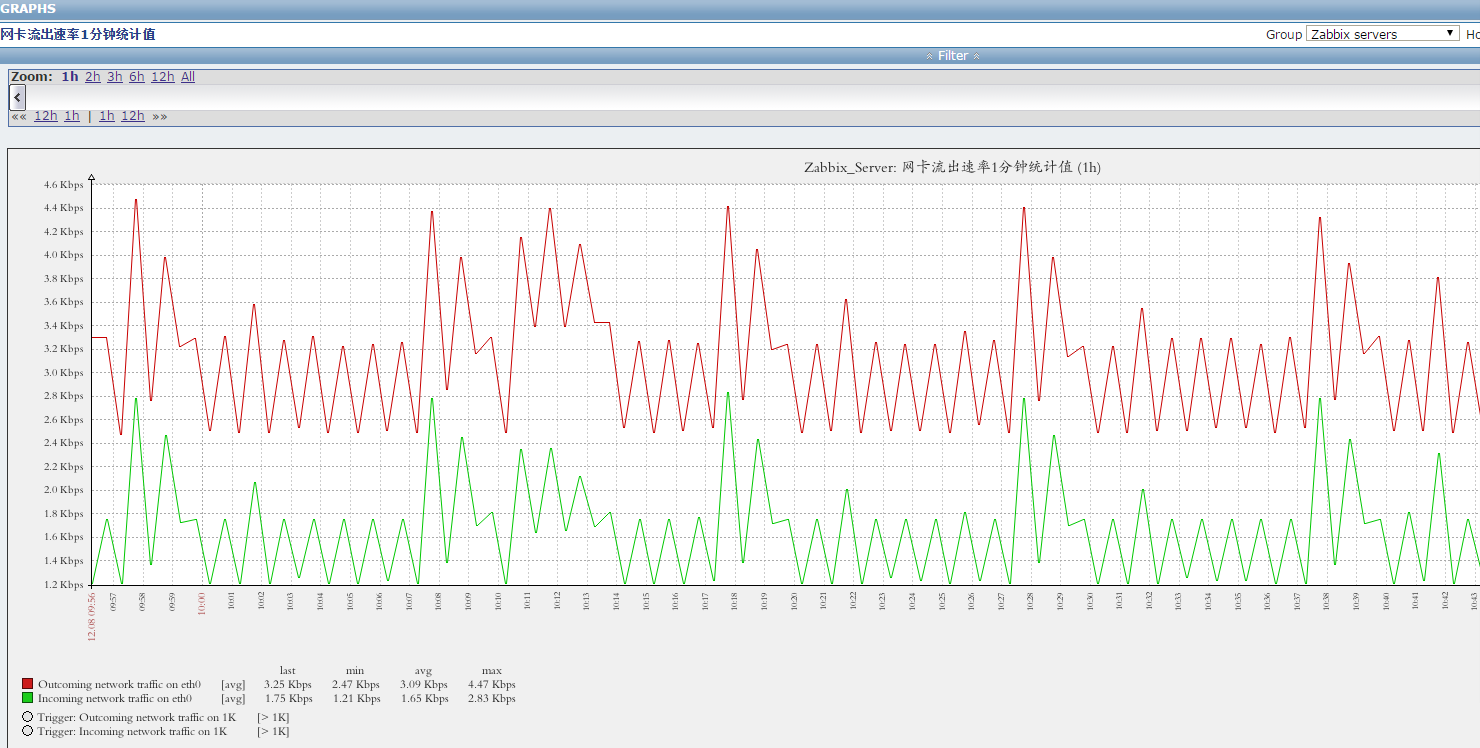Screen dimensions: 1480x748
Task: Move back 1h in navigation row
Action: [72, 116]
